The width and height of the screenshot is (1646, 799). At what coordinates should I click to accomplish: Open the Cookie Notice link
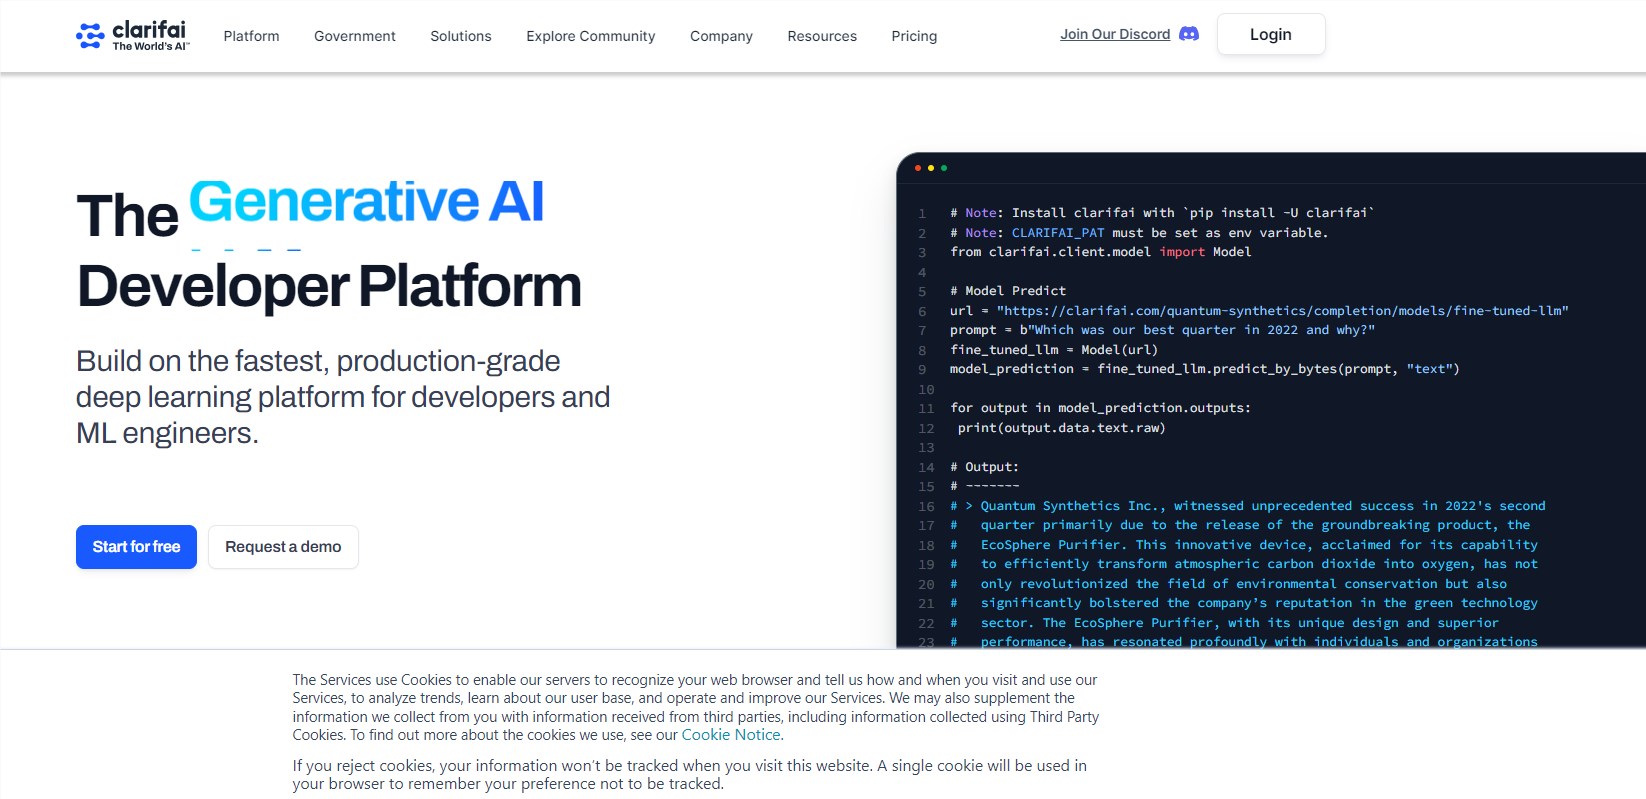(730, 735)
